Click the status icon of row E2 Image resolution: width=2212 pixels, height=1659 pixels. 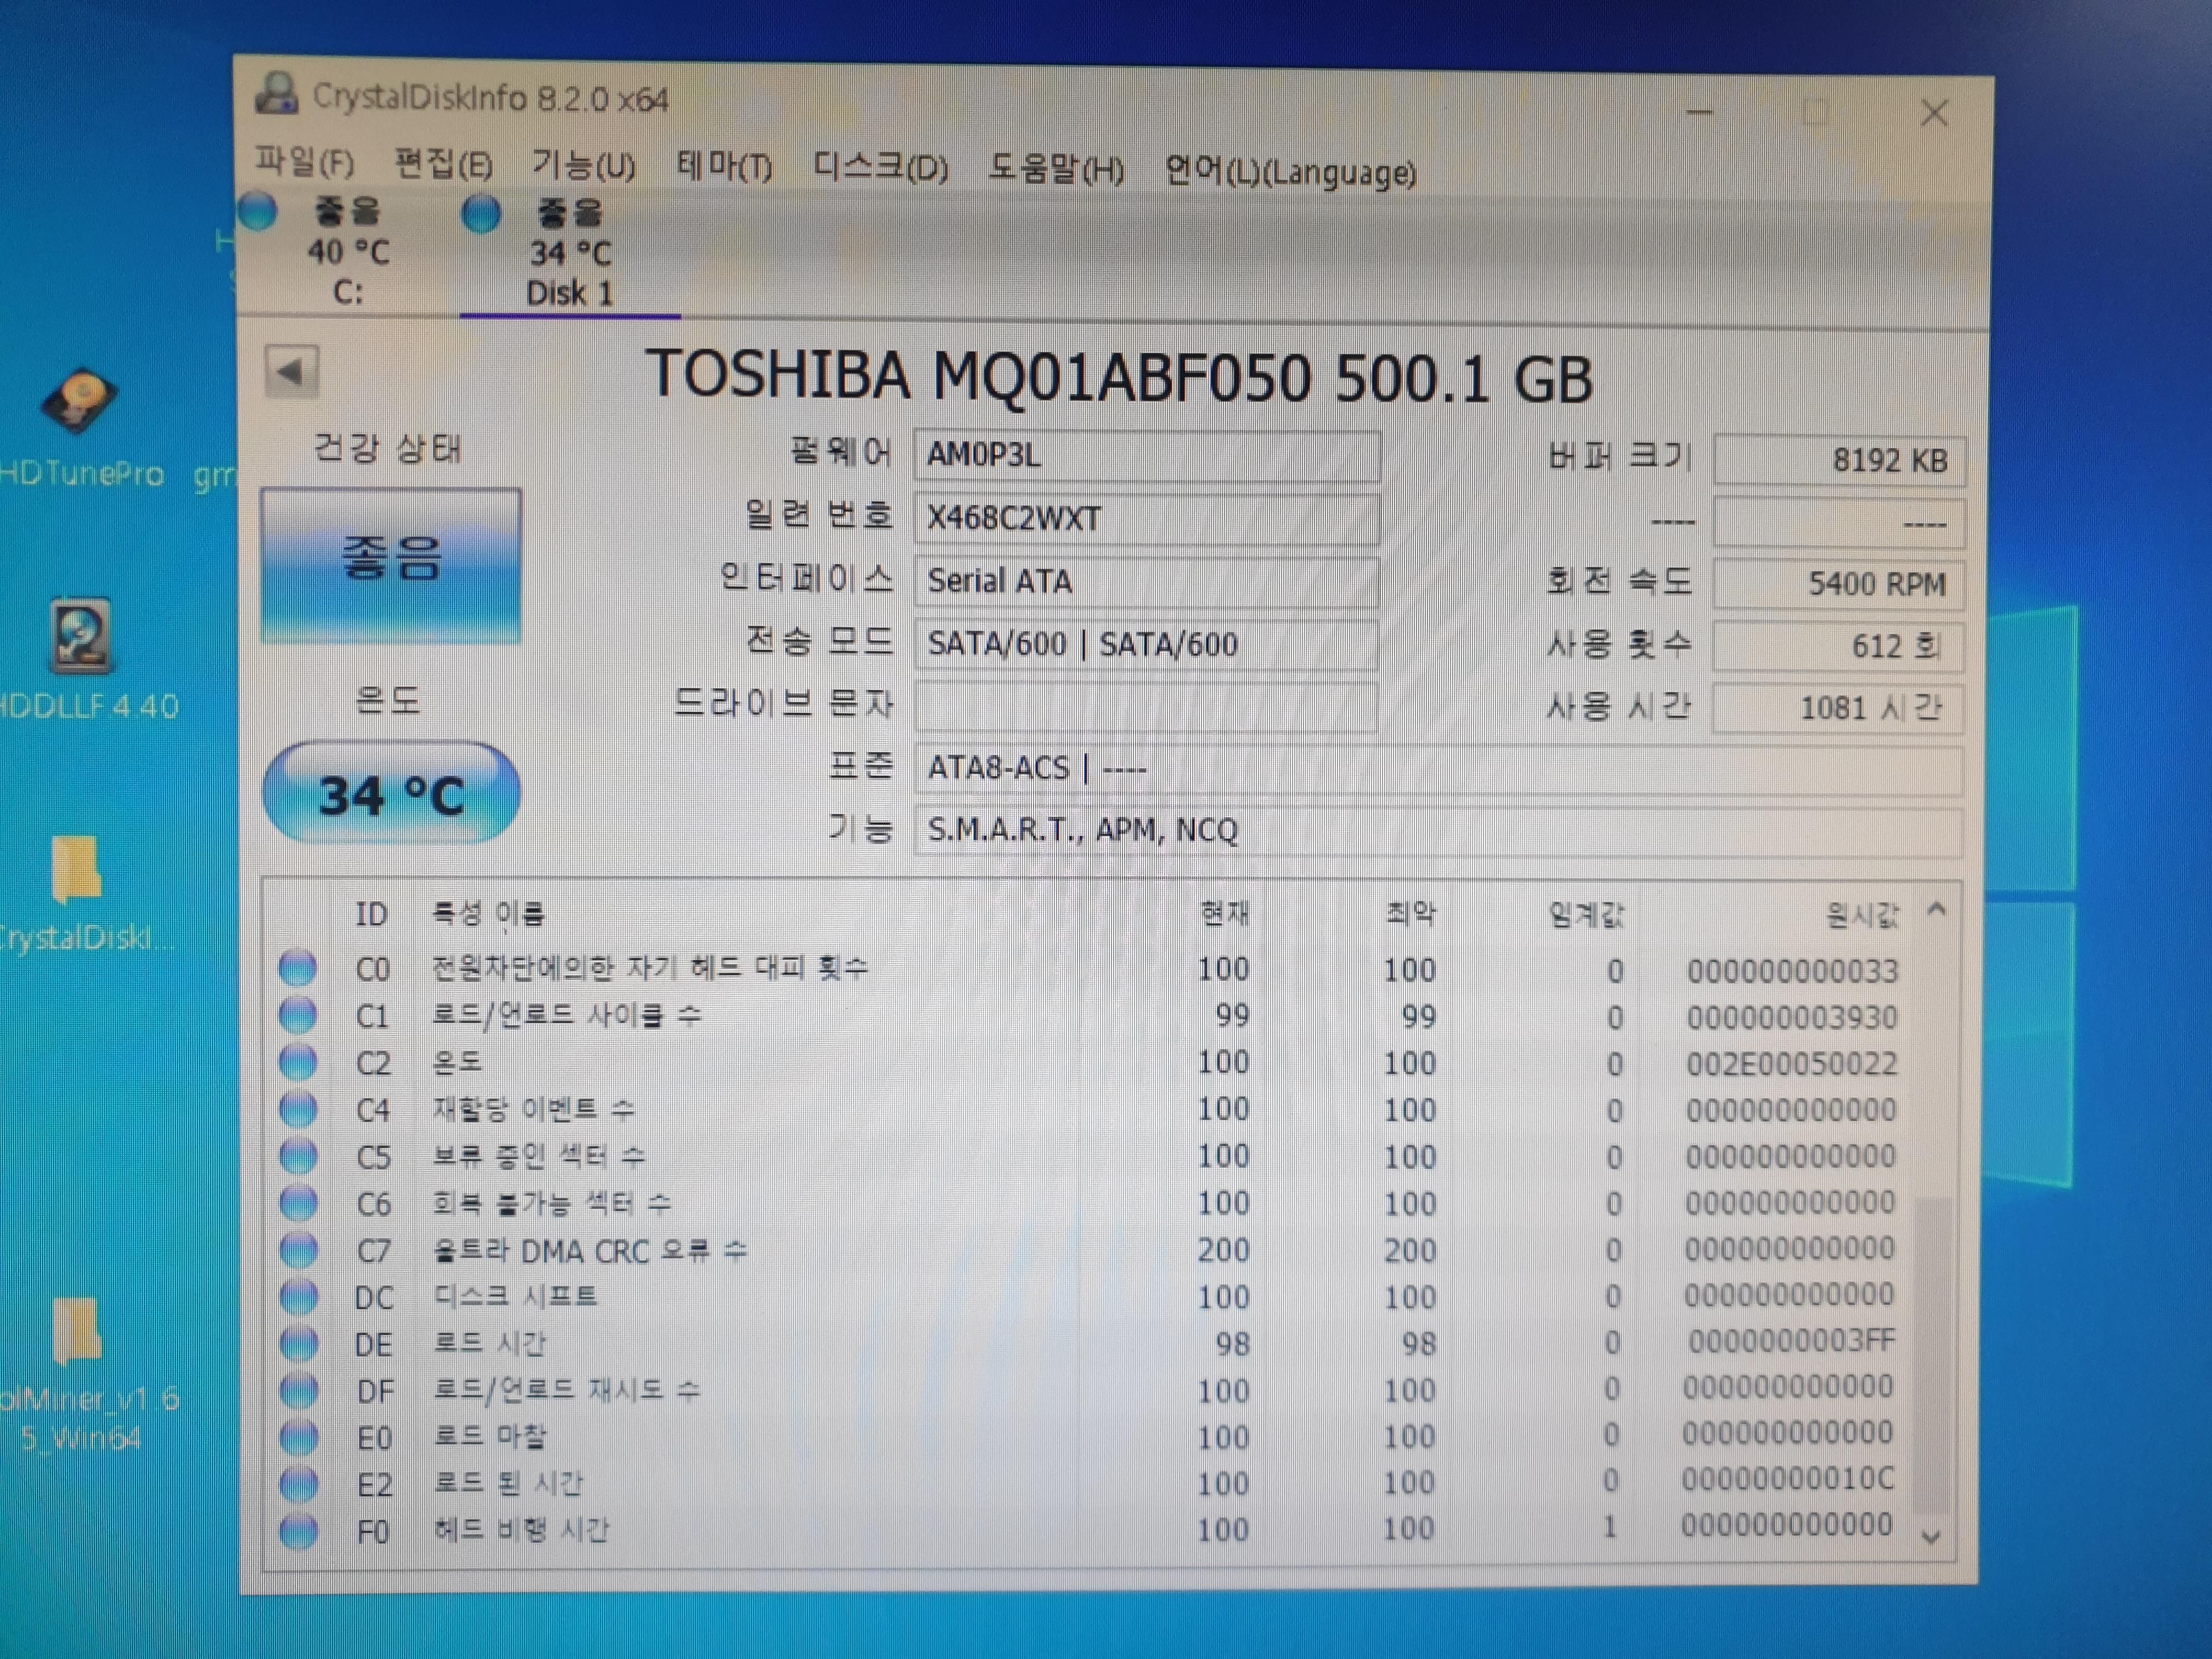[298, 1484]
